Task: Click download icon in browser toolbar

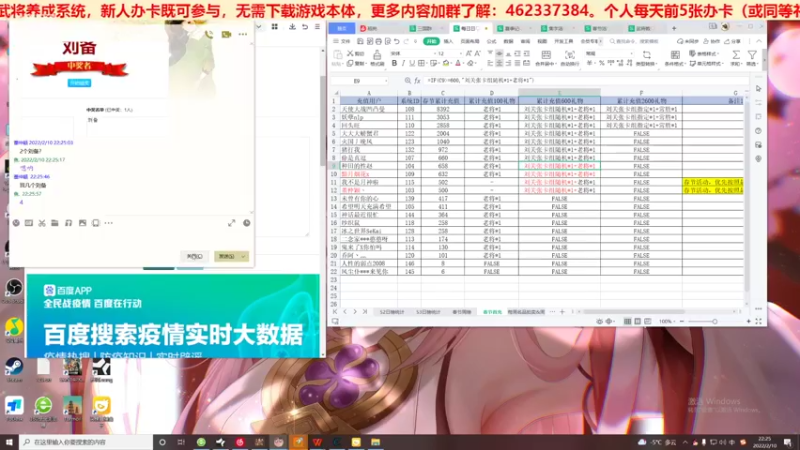Action: pyautogui.click(x=292, y=27)
